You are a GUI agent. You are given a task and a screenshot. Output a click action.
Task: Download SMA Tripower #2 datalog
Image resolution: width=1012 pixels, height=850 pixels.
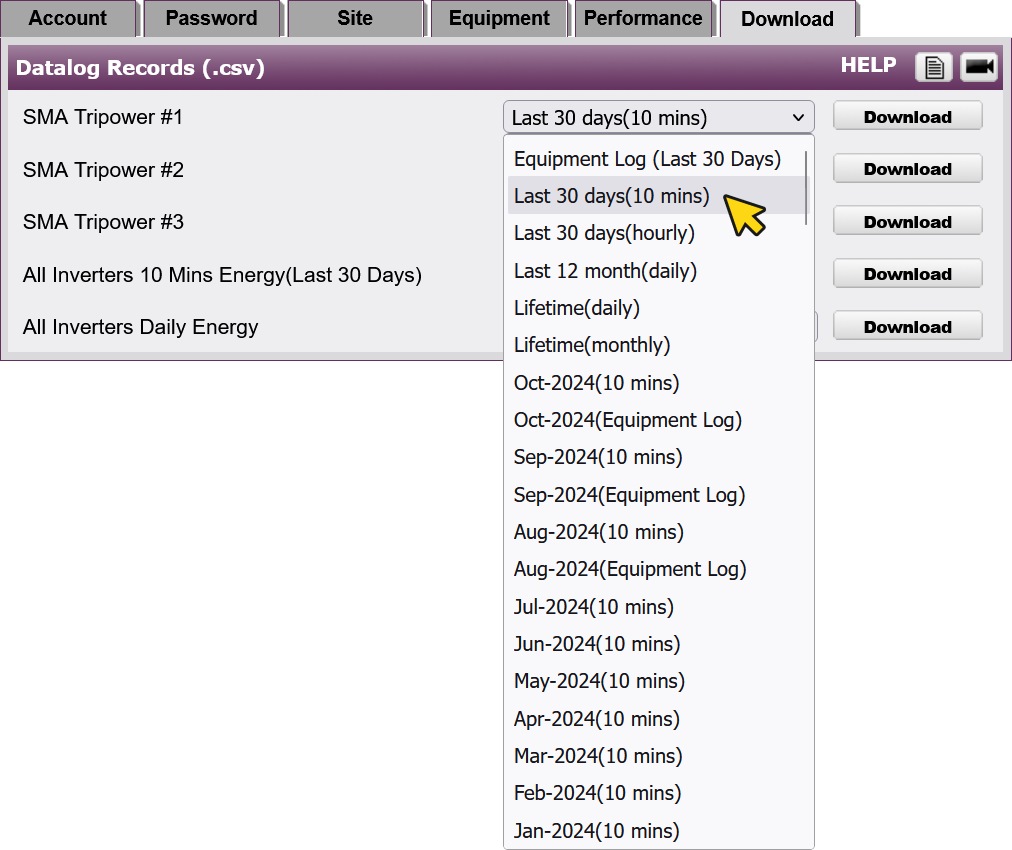tap(907, 169)
